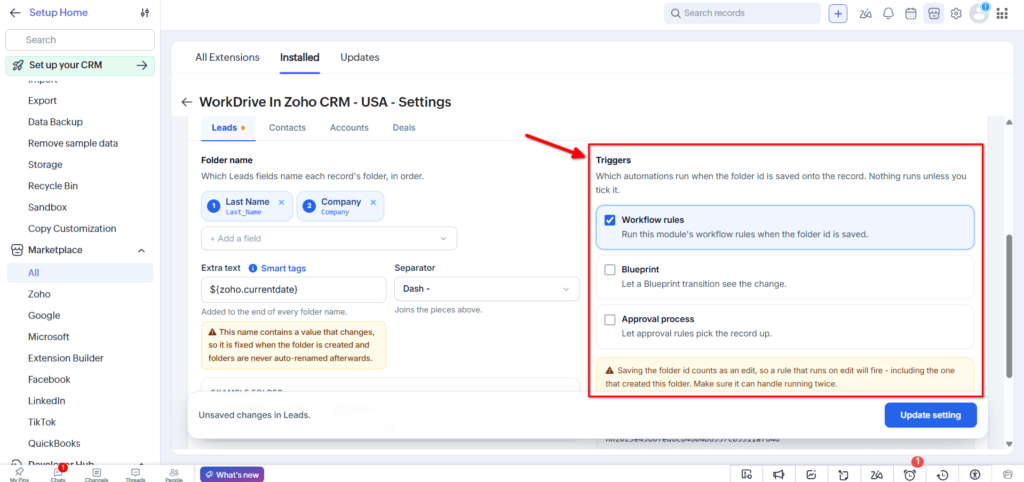Select the Installed tab
1024x482 pixels.
[300, 57]
